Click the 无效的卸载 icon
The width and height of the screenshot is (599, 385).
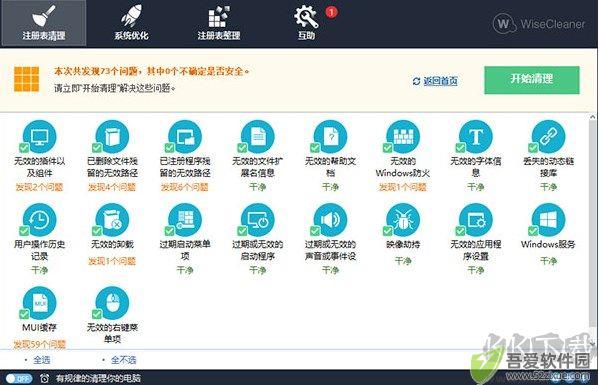[112, 220]
